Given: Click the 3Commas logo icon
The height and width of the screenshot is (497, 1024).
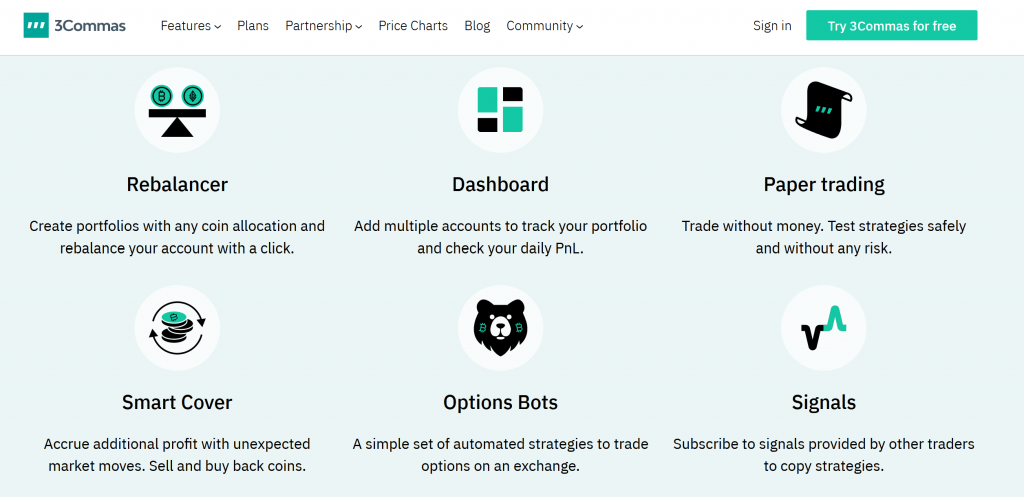Looking at the screenshot, I should tap(36, 25).
